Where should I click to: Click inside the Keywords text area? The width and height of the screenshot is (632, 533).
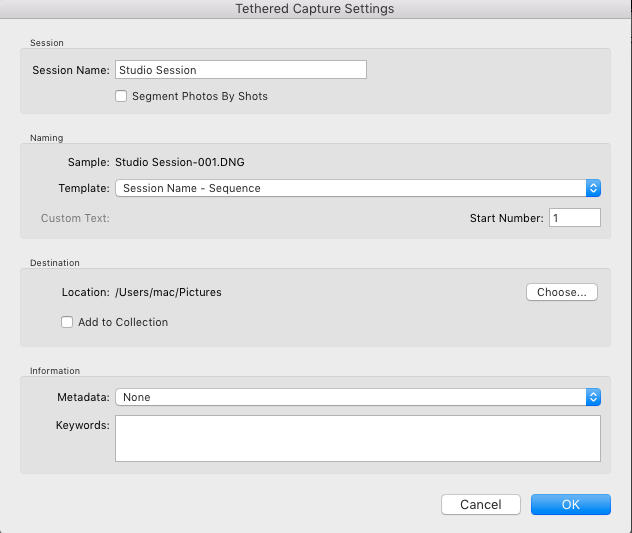click(358, 438)
